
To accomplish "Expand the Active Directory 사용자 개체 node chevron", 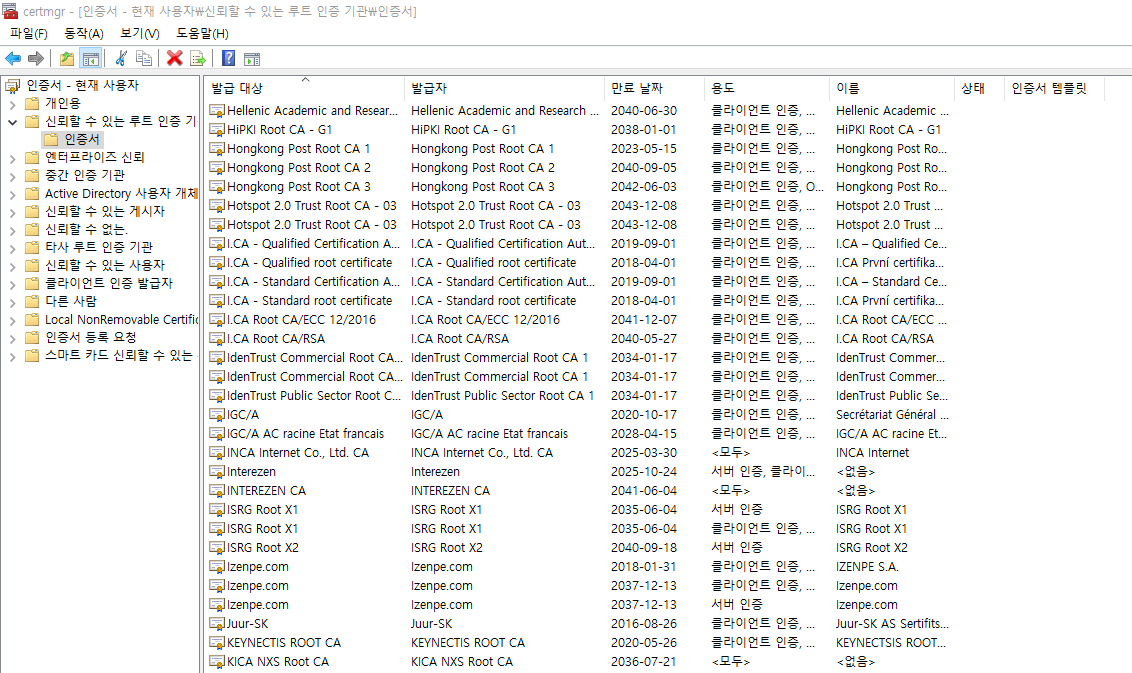I will (x=12, y=194).
